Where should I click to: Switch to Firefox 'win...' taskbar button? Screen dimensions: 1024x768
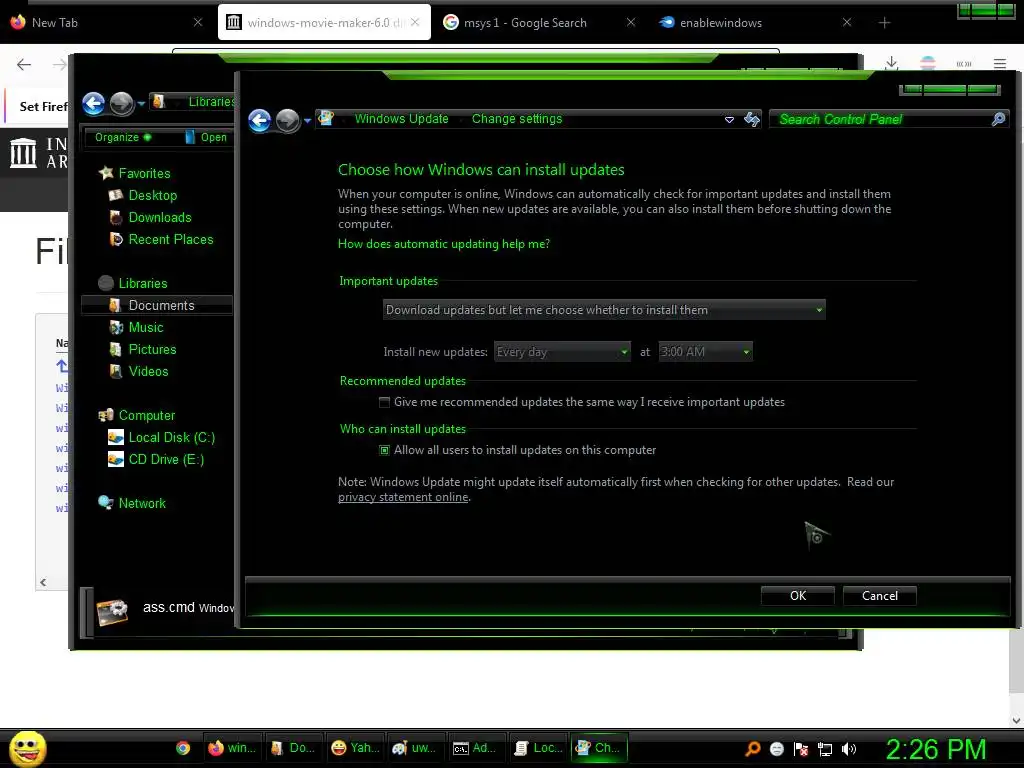pos(233,748)
